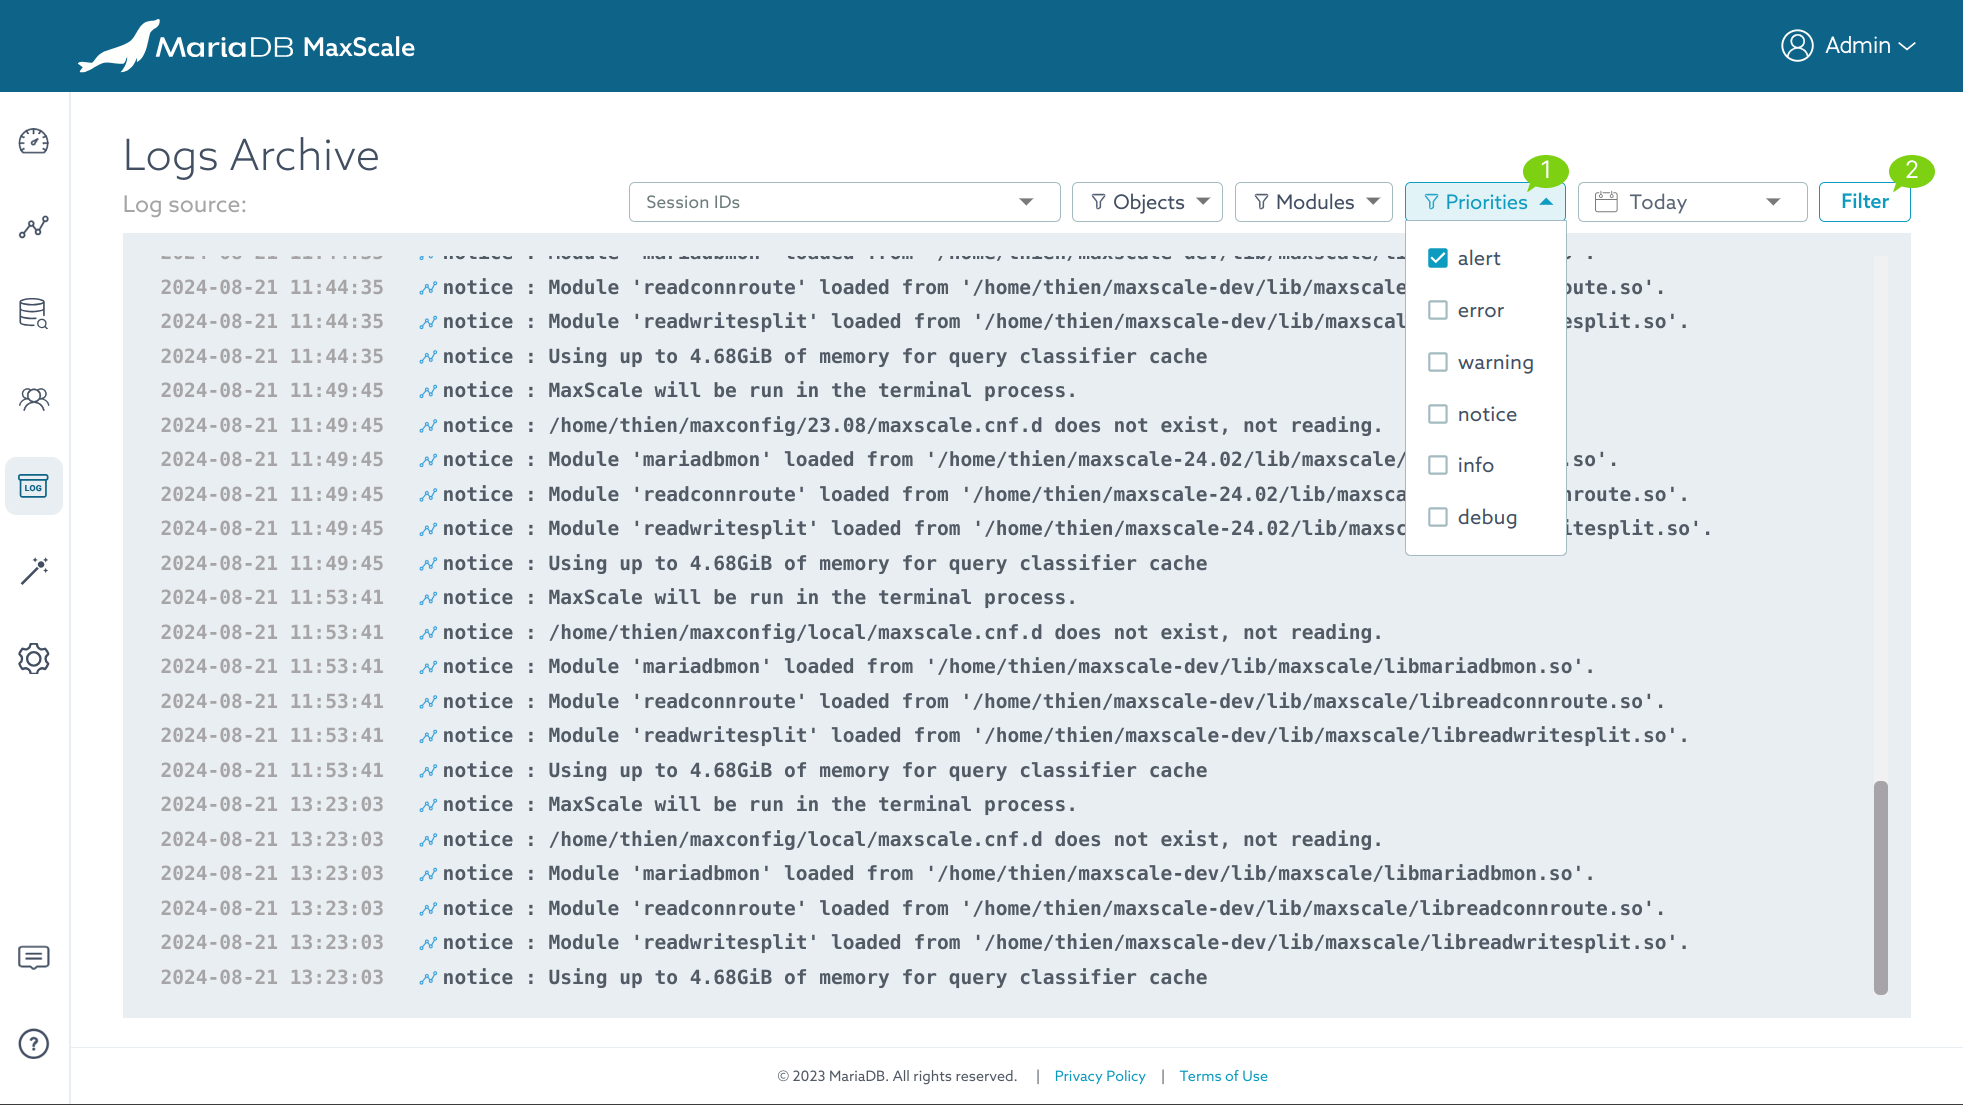This screenshot has width=1963, height=1105.
Task: Open the Modules filter dropdown
Action: [x=1314, y=202]
